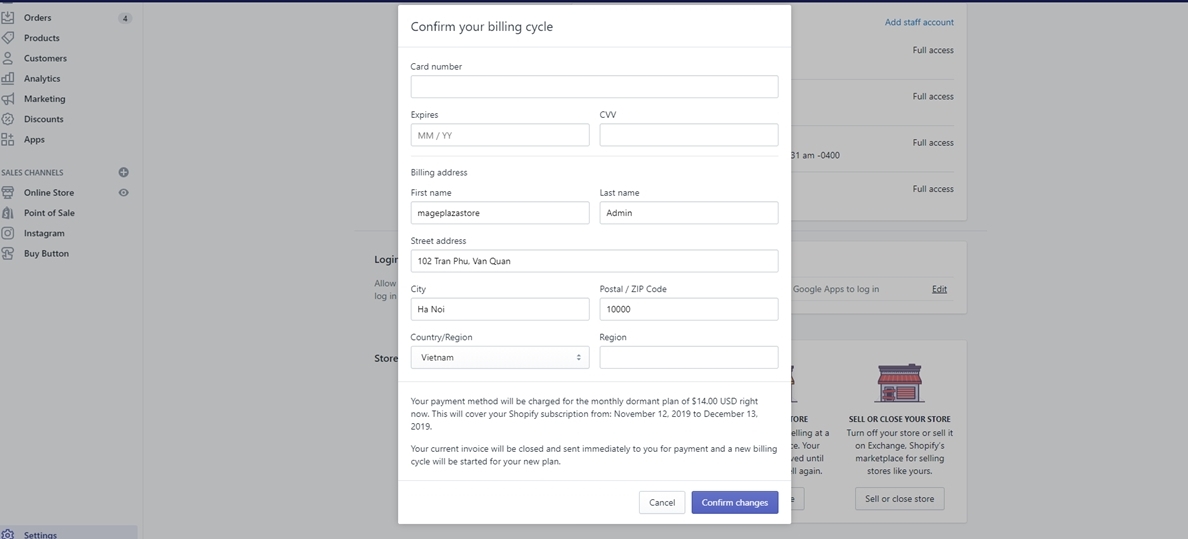Expand the Country/Region Vietnam dropdown

coord(499,357)
